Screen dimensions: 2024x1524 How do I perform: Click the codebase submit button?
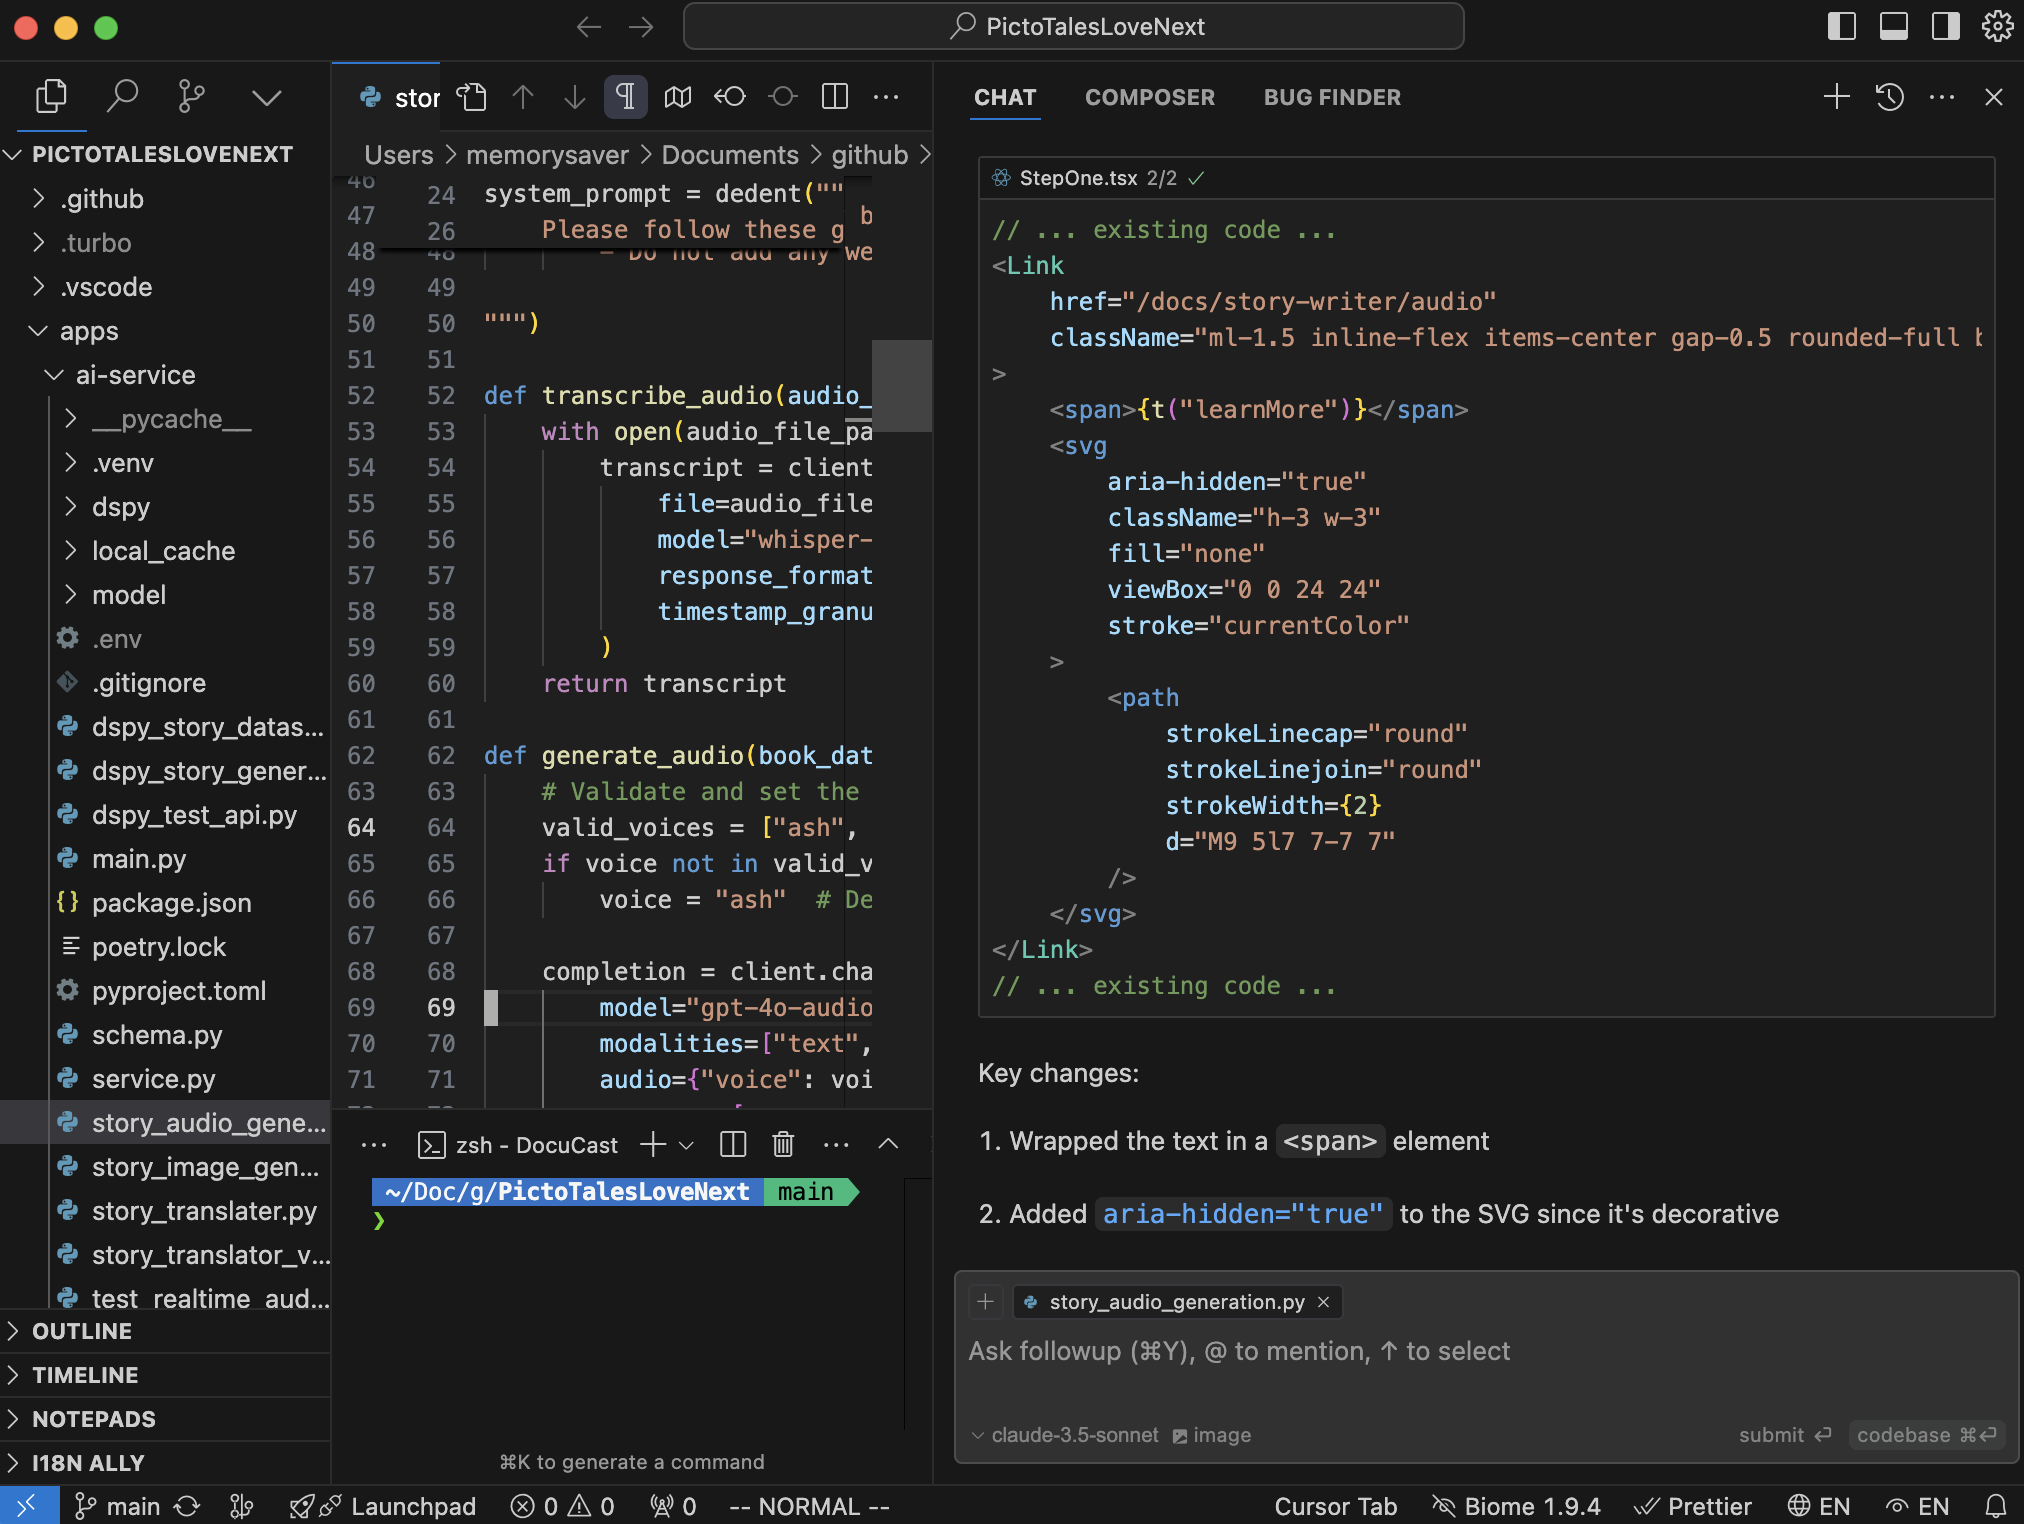coord(1925,1435)
